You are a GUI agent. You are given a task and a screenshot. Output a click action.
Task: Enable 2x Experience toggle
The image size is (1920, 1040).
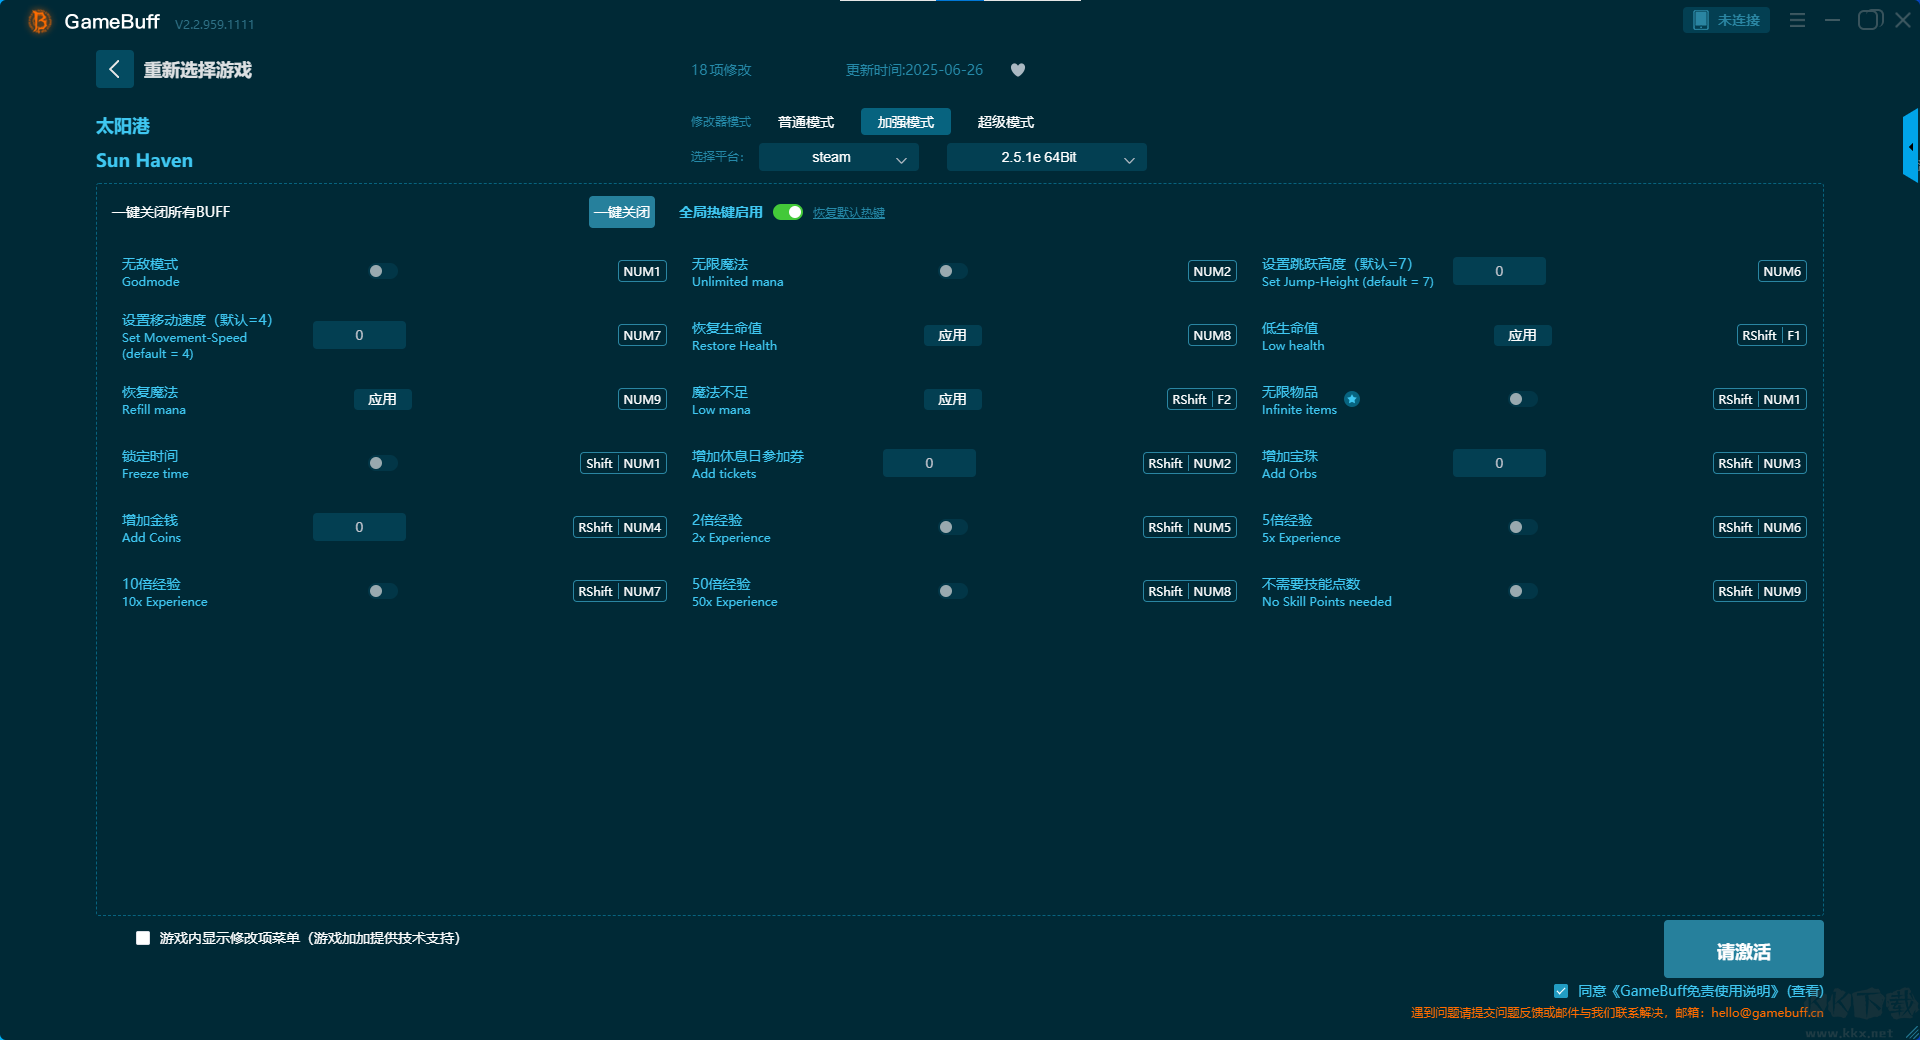click(x=952, y=527)
